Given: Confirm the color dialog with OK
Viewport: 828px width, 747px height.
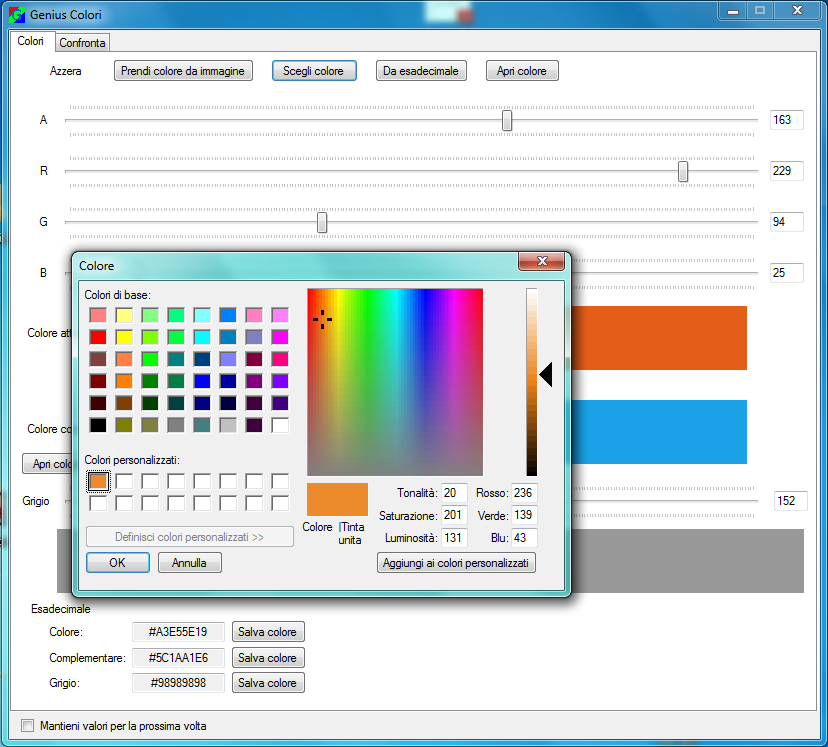Looking at the screenshot, I should point(117,563).
